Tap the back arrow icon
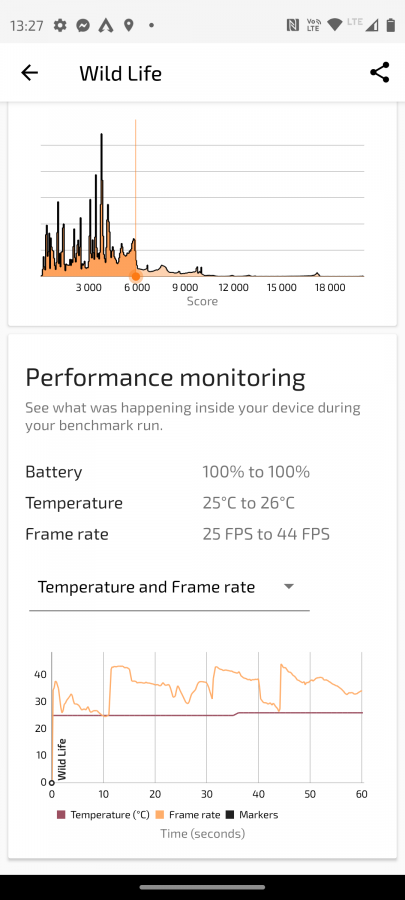The width and height of the screenshot is (405, 900). point(29,73)
